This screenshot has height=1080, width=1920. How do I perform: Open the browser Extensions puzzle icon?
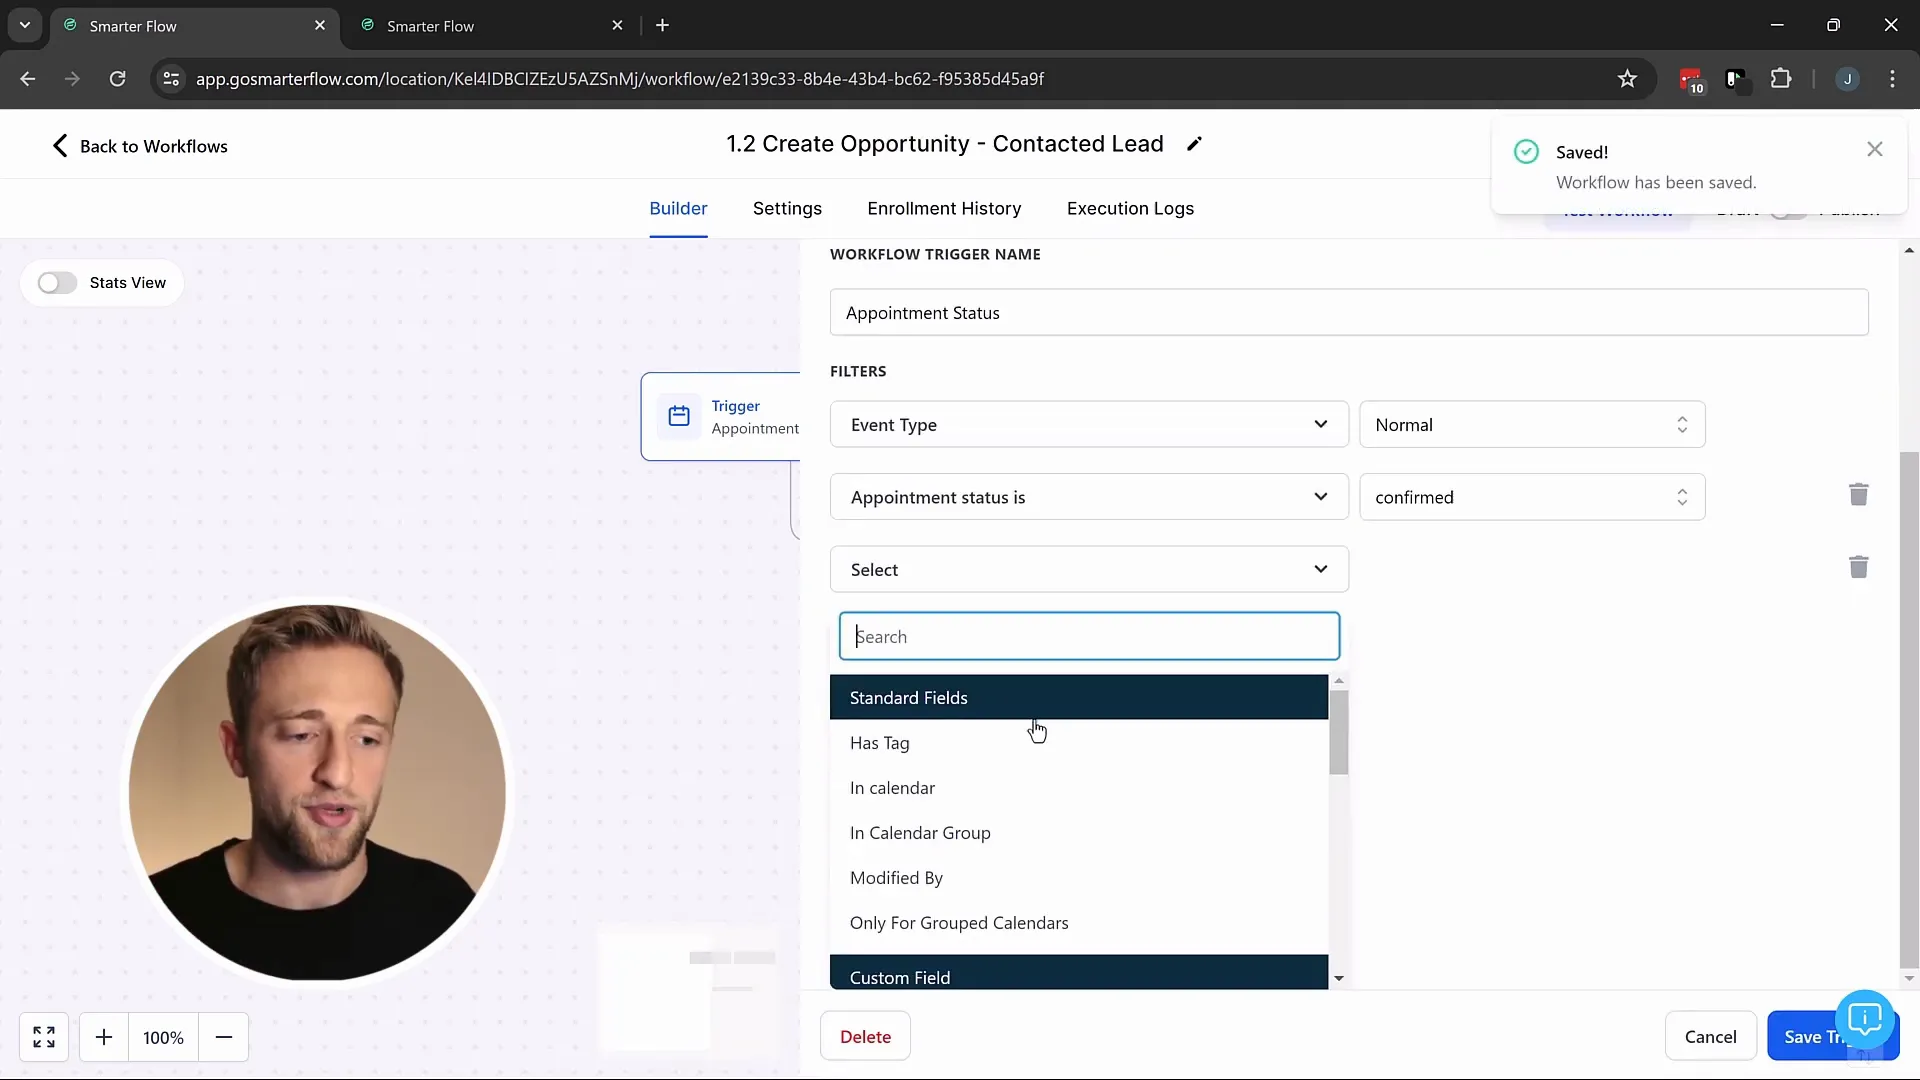coord(1781,79)
